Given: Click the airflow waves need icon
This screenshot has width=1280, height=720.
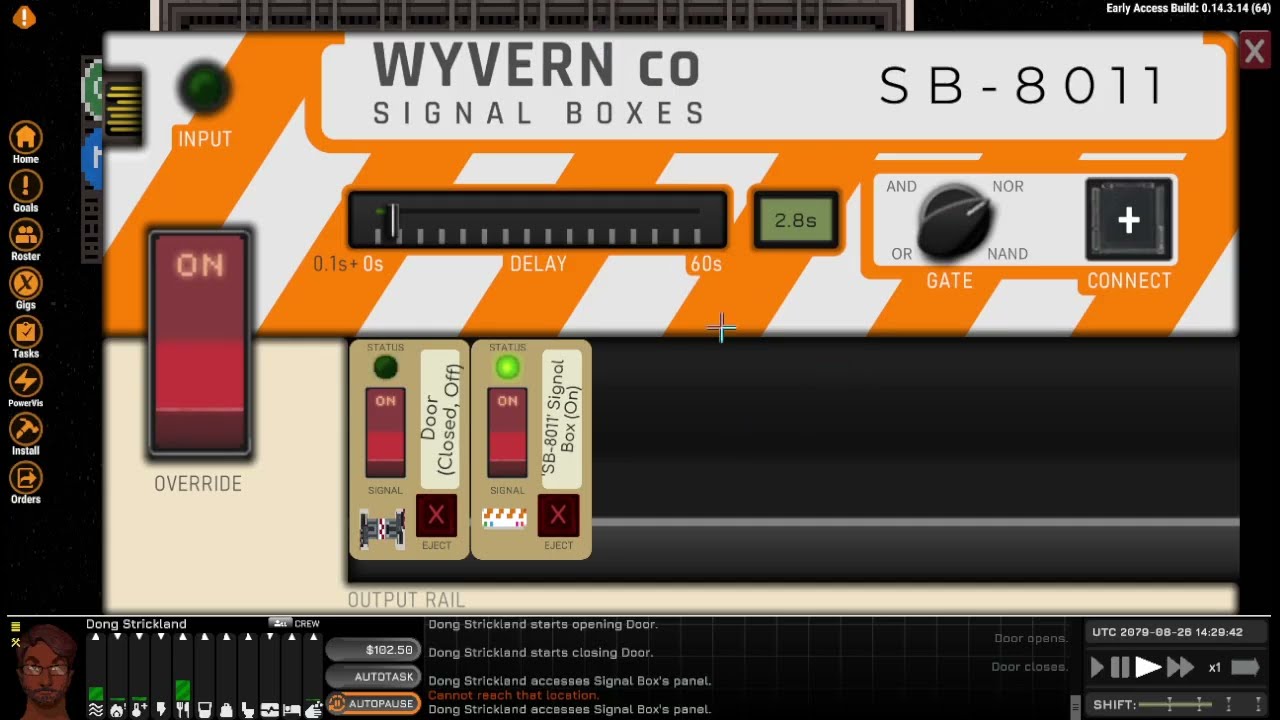Looking at the screenshot, I should pyautogui.click(x=95, y=710).
